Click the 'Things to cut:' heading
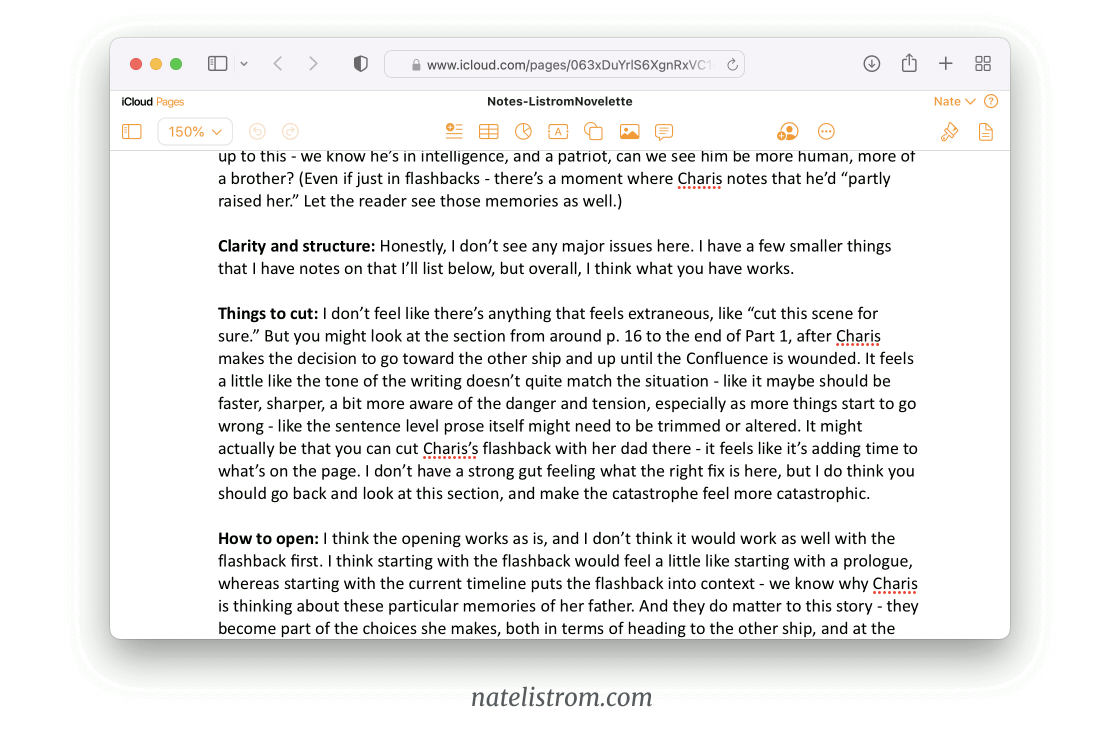 coord(268,313)
